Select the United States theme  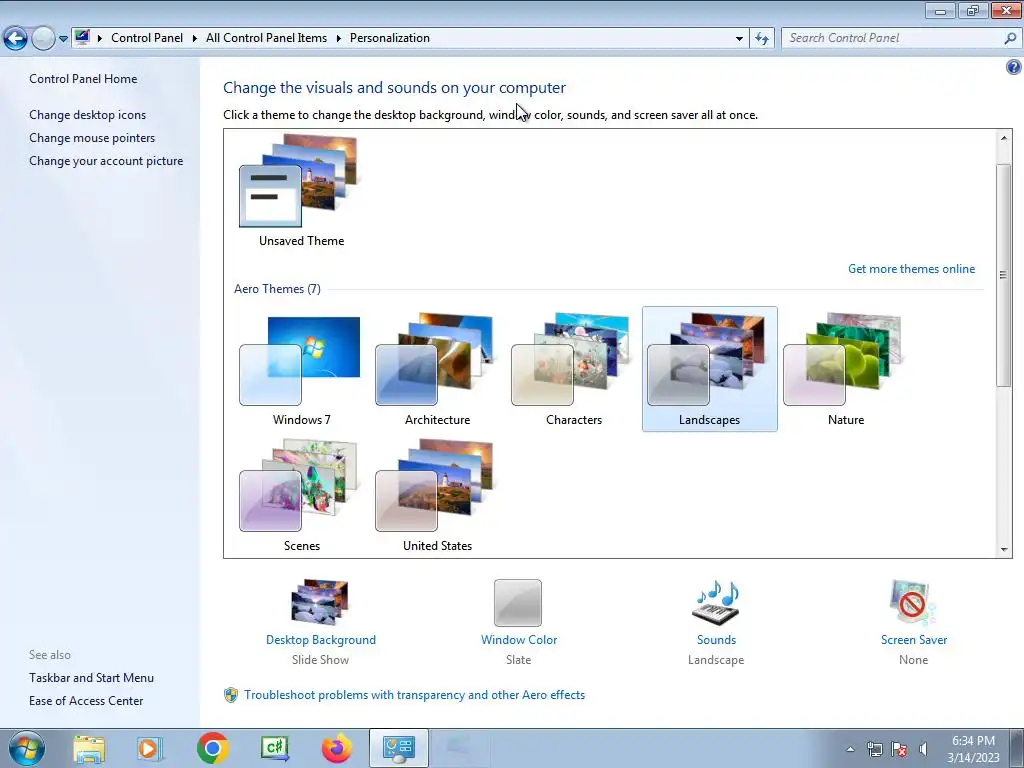437,495
